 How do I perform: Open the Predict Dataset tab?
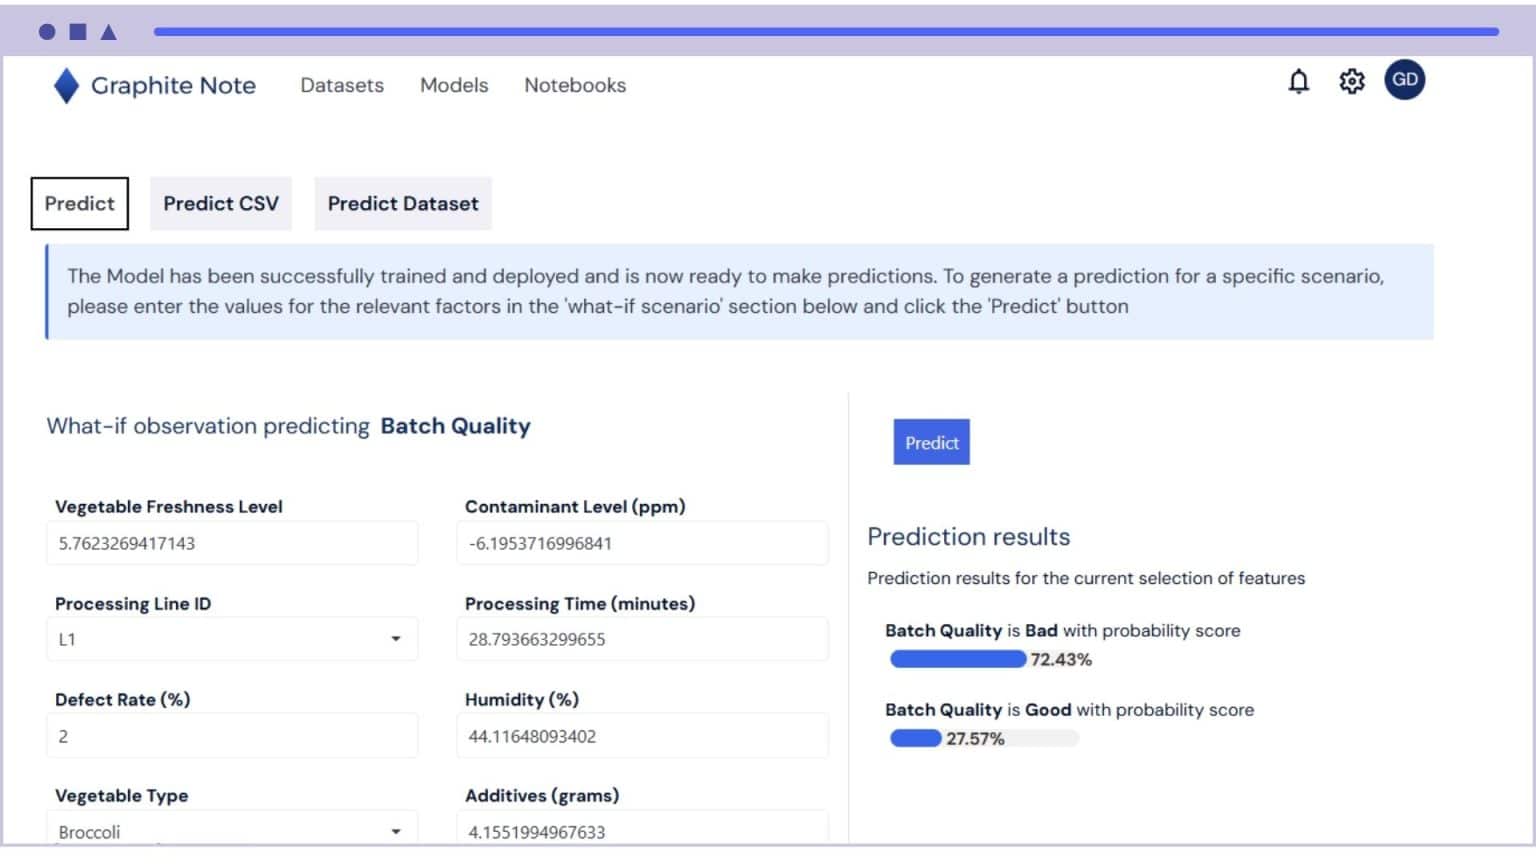pyautogui.click(x=403, y=203)
